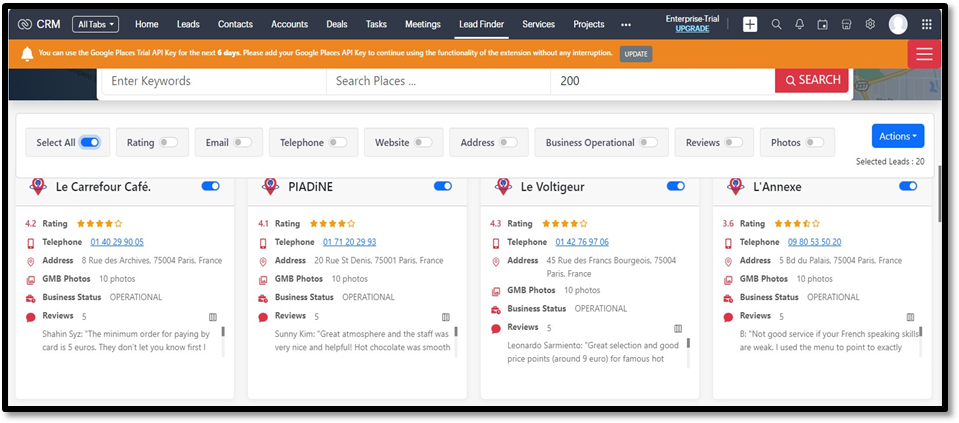Go to the Home tab
This screenshot has height=423, width=959.
point(147,24)
